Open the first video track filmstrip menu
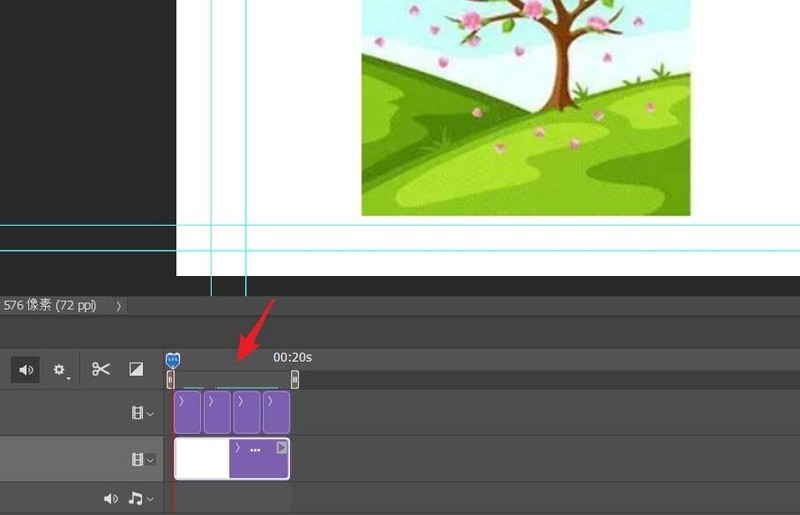This screenshot has width=800, height=515. click(x=142, y=413)
